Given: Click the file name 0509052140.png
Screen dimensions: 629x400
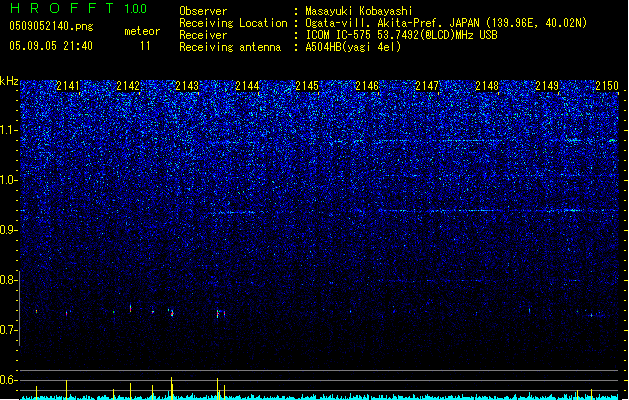Looking at the screenshot, I should [x=51, y=26].
